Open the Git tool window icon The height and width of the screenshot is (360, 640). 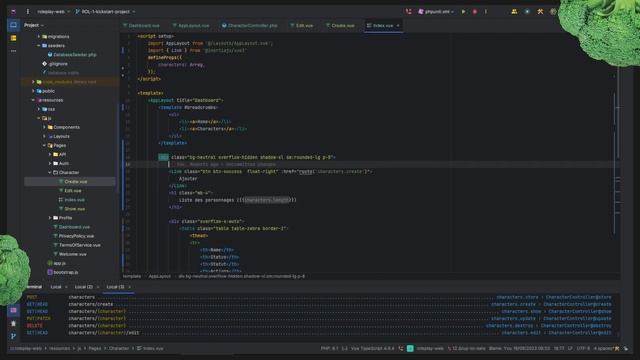(13, 336)
